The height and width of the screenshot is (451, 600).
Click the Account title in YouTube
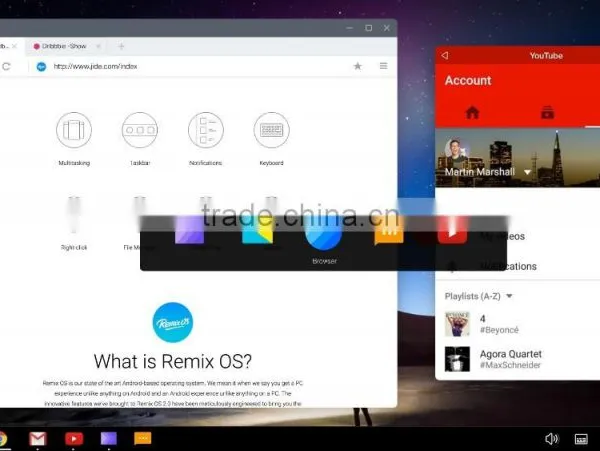468,81
